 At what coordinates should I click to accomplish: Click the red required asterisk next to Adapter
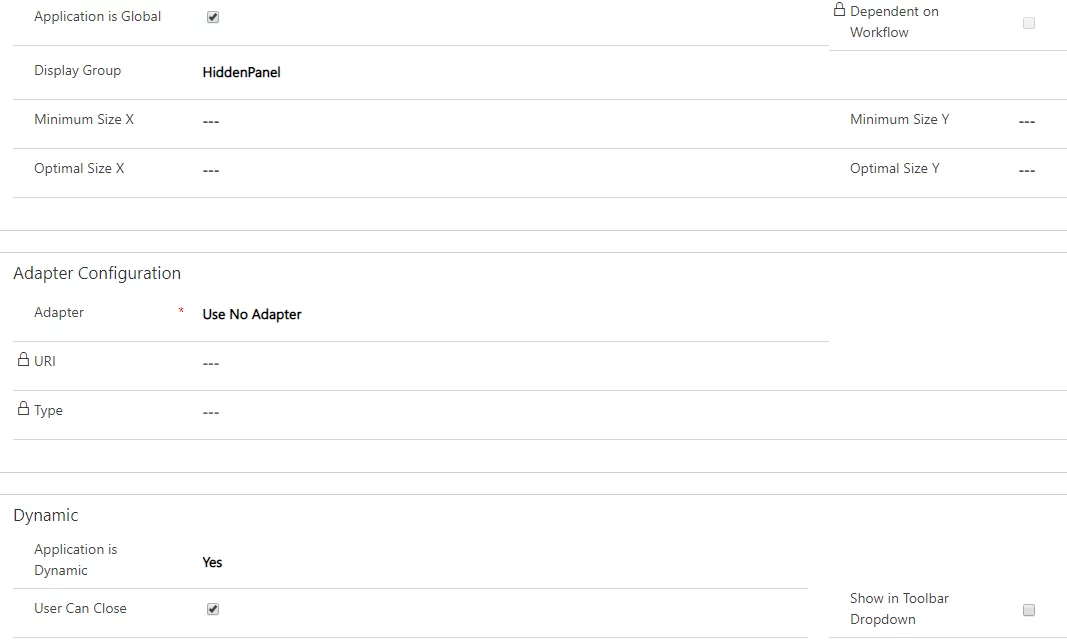point(181,310)
